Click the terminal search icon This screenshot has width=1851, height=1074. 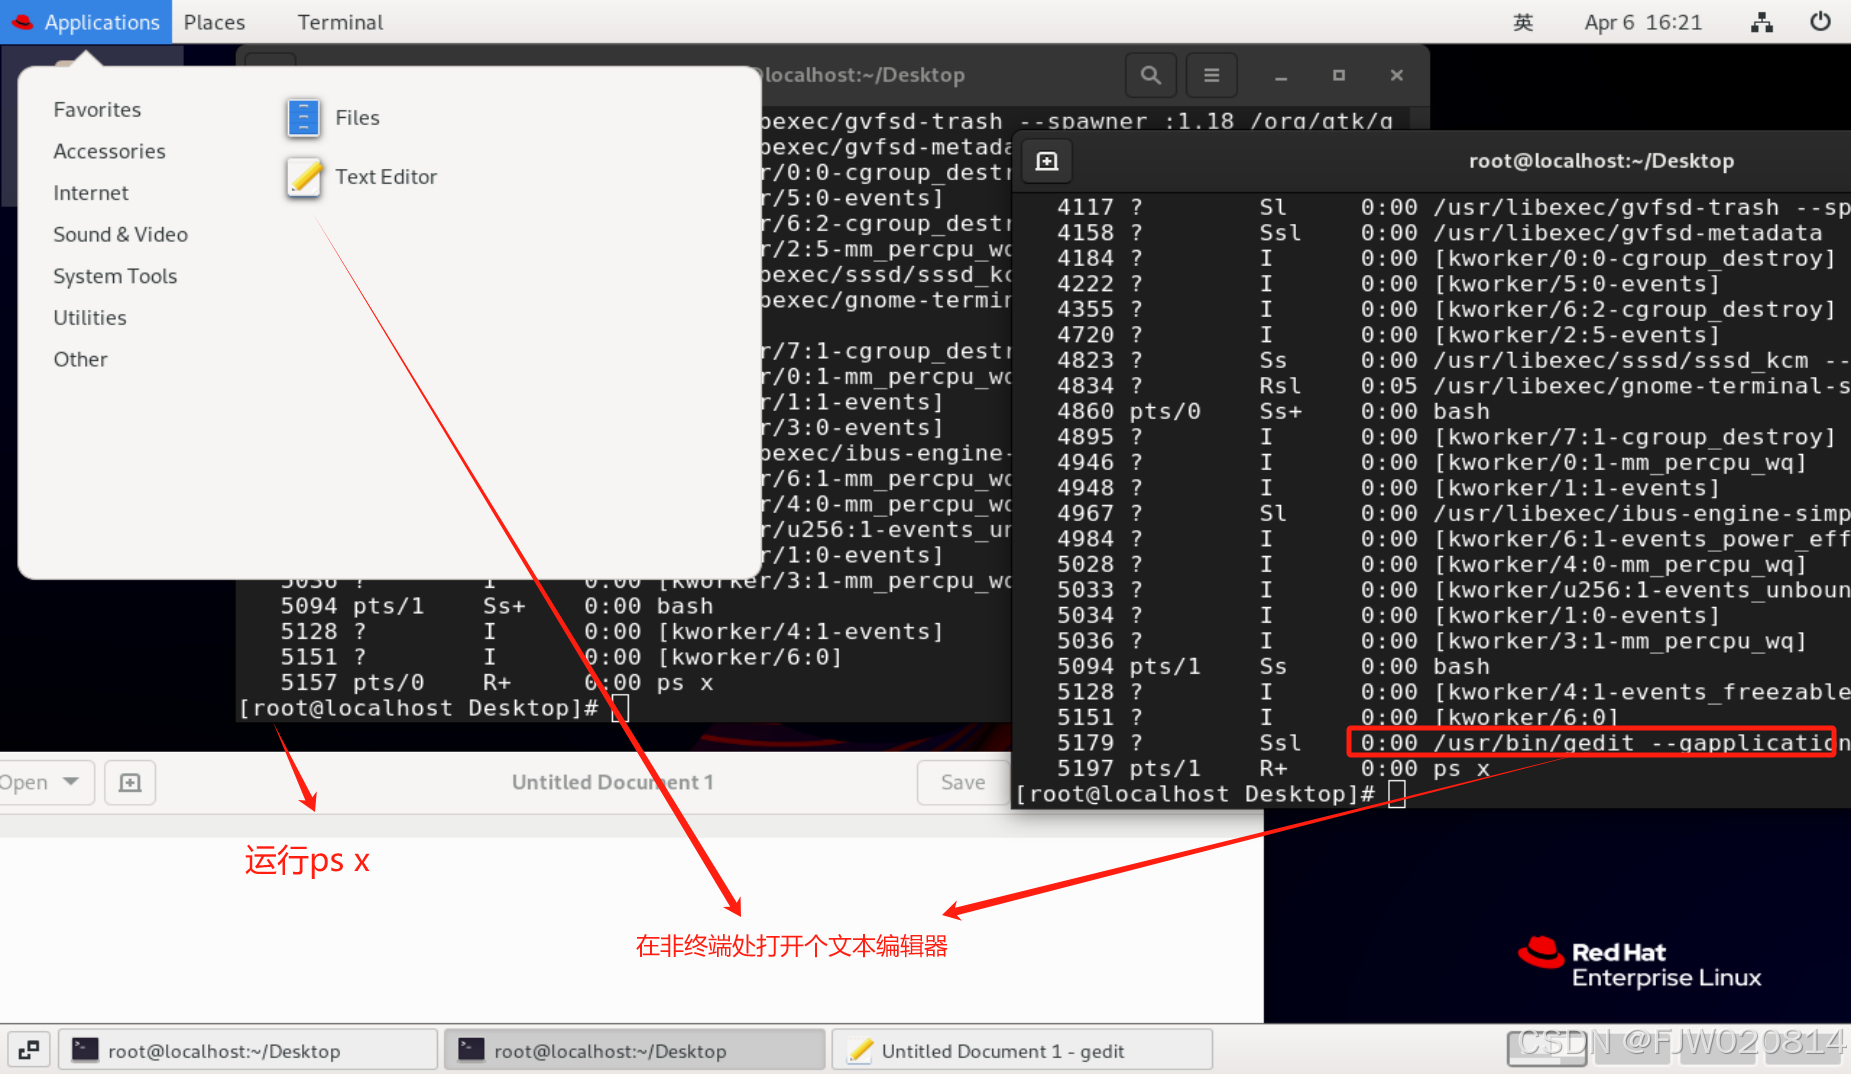pyautogui.click(x=1151, y=75)
